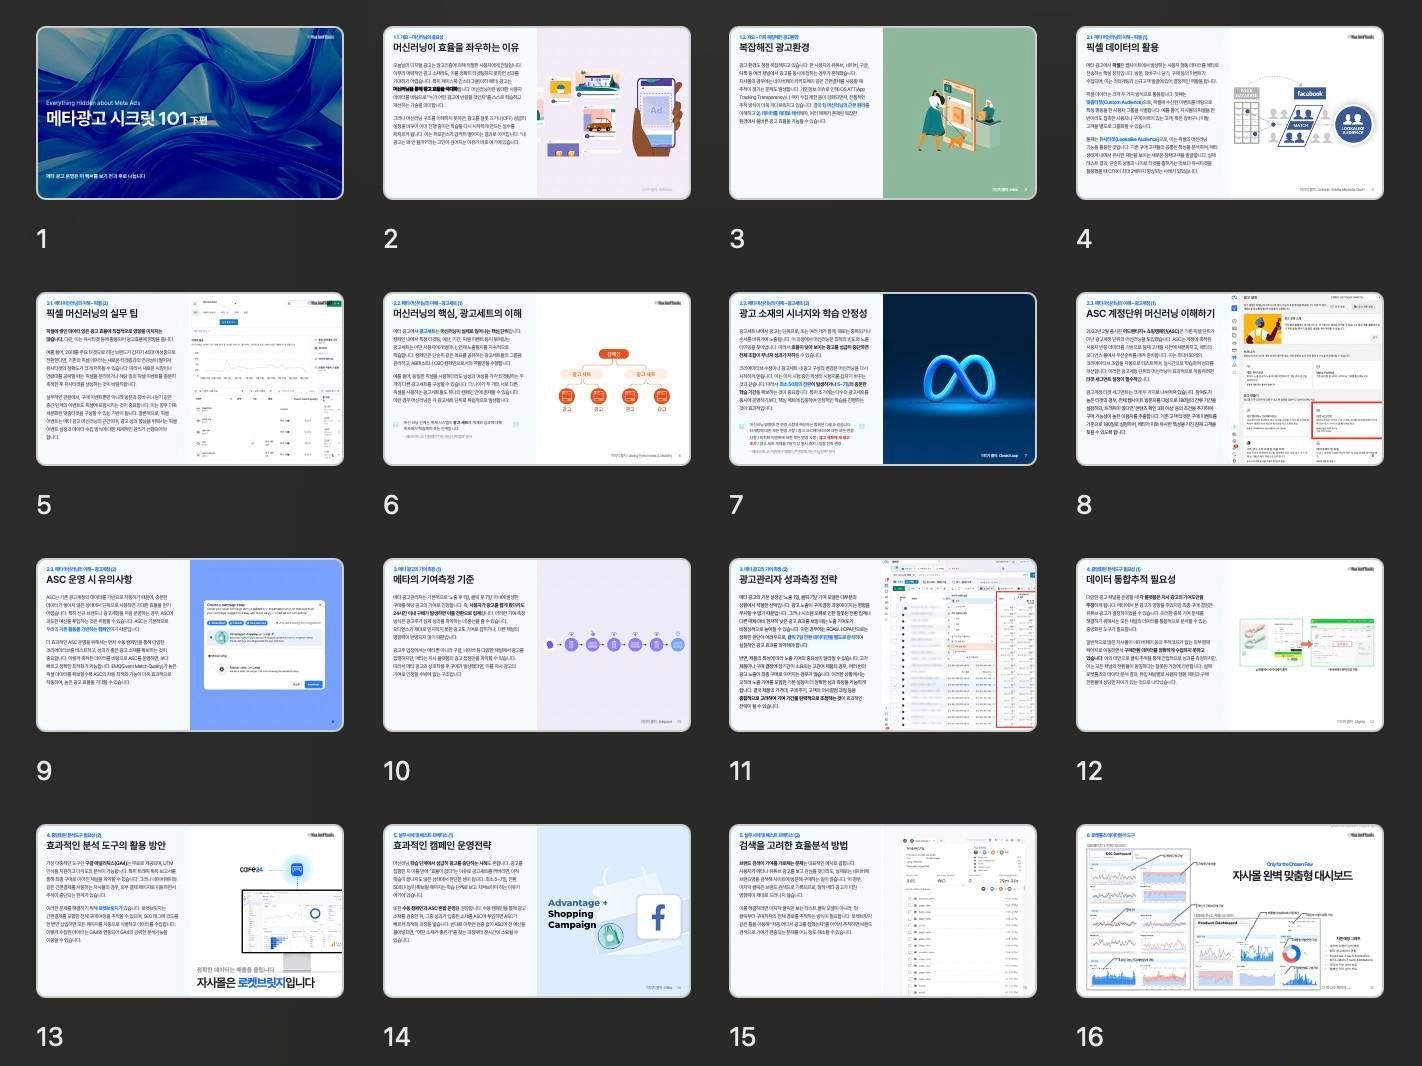Open slide 15 검색을 고려한 효율분석 방법

883,911
